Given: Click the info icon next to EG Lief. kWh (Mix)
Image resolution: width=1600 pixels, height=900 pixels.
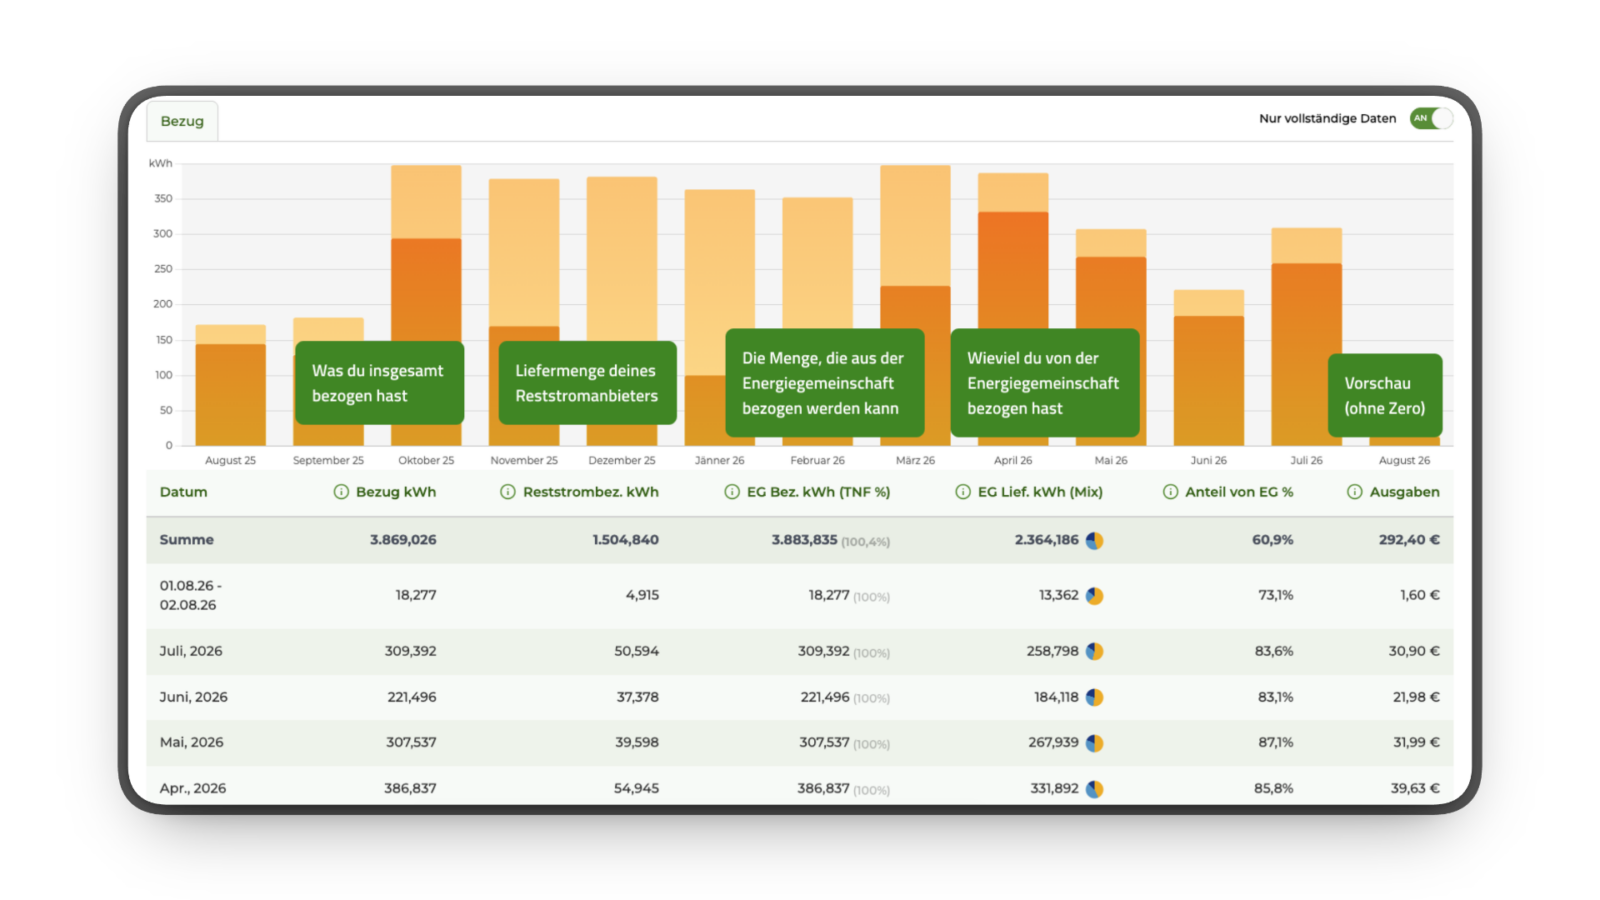Looking at the screenshot, I should [x=963, y=492].
